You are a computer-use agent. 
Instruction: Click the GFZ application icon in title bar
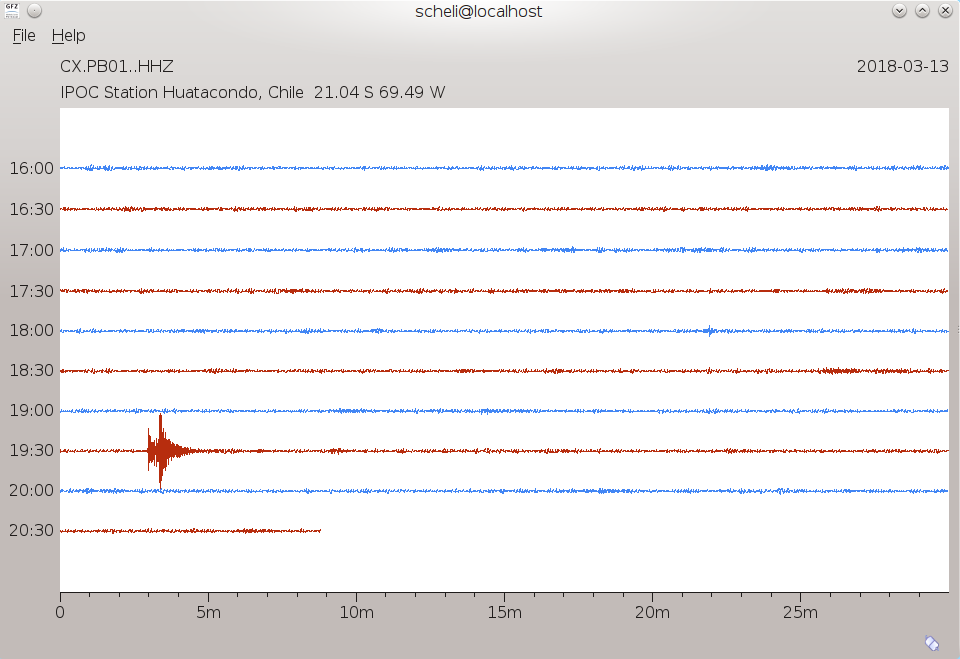point(12,10)
